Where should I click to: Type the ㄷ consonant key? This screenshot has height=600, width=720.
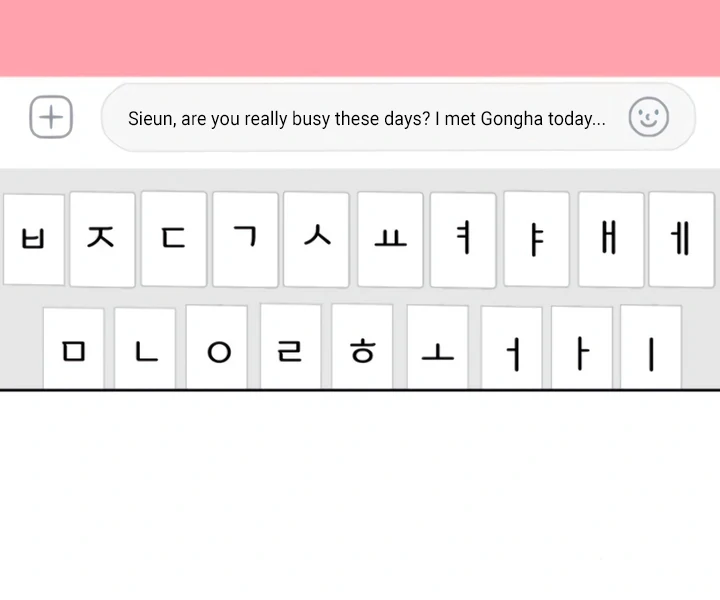174,240
